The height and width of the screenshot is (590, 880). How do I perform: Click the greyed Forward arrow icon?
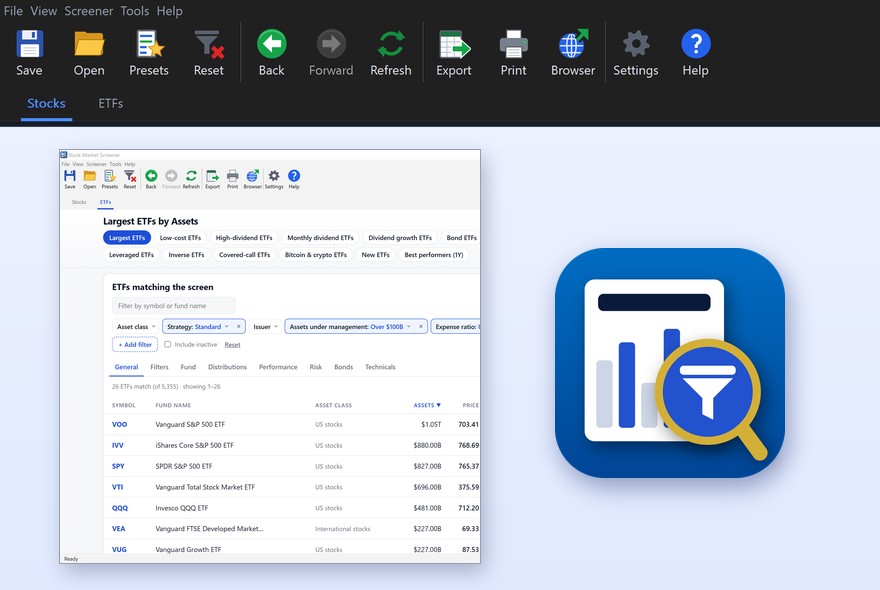(331, 44)
